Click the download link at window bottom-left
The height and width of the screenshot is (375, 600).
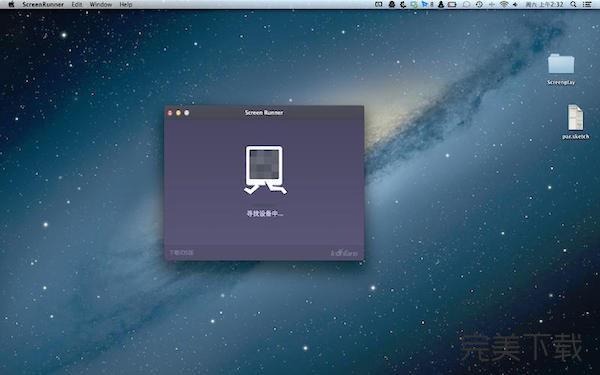(x=181, y=253)
